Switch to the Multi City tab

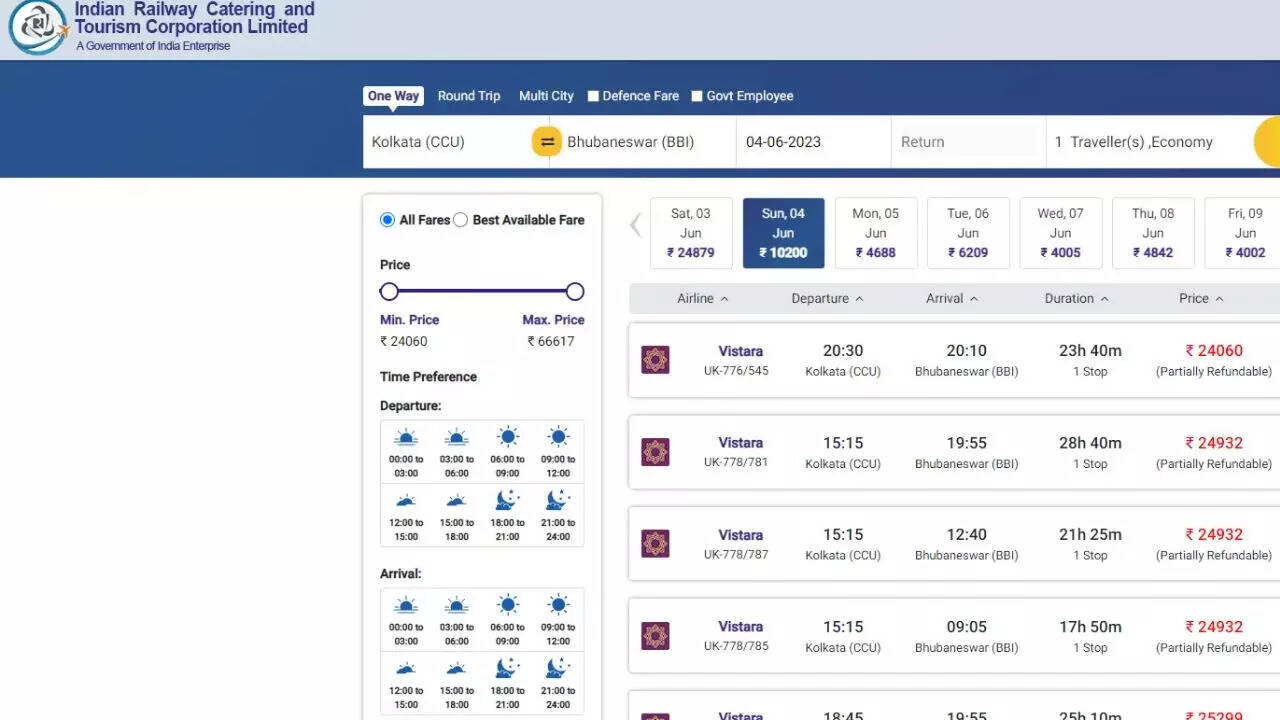546,96
